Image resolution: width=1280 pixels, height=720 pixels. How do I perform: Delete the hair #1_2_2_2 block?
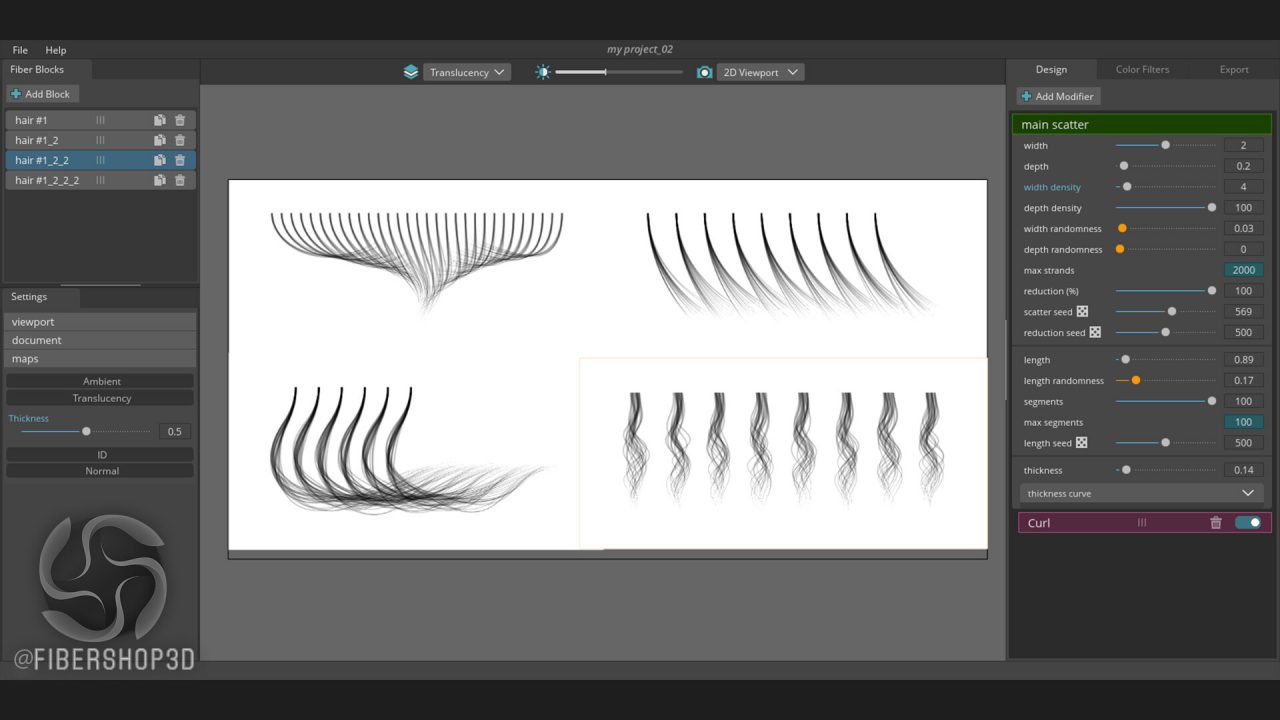(x=180, y=180)
